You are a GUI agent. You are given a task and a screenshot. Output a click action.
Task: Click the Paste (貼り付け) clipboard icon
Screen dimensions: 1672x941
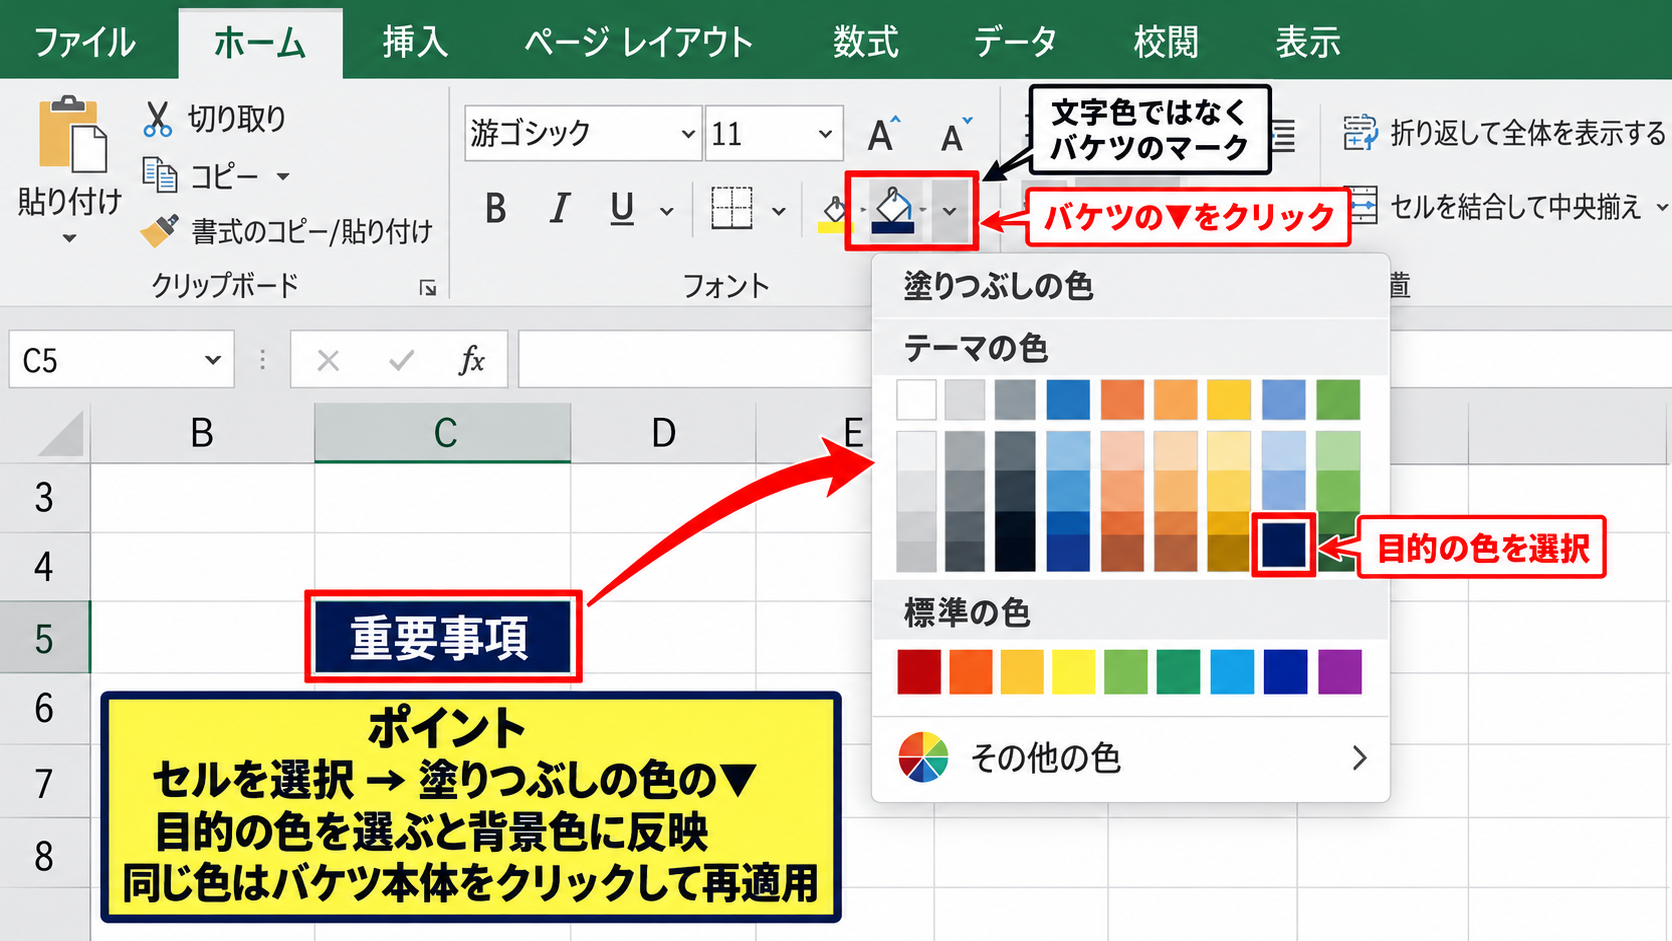72,134
